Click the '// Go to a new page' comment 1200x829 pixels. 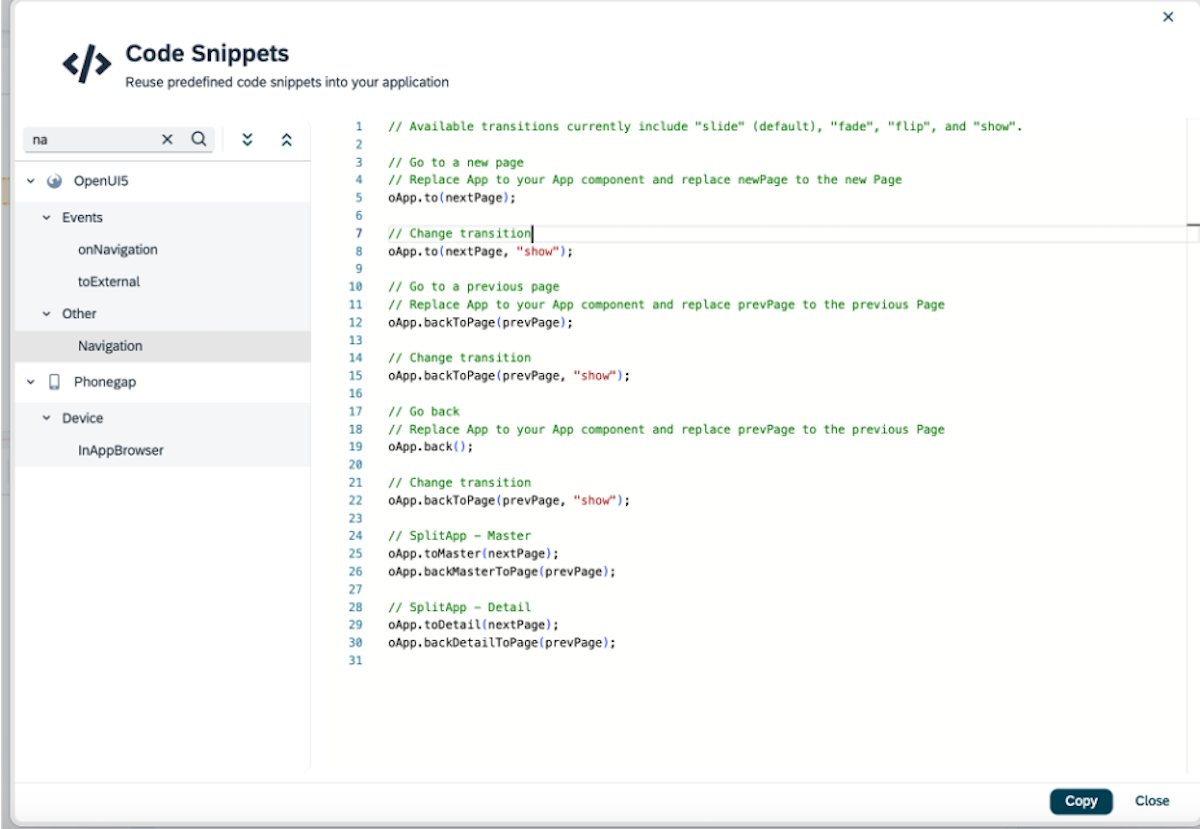455,162
